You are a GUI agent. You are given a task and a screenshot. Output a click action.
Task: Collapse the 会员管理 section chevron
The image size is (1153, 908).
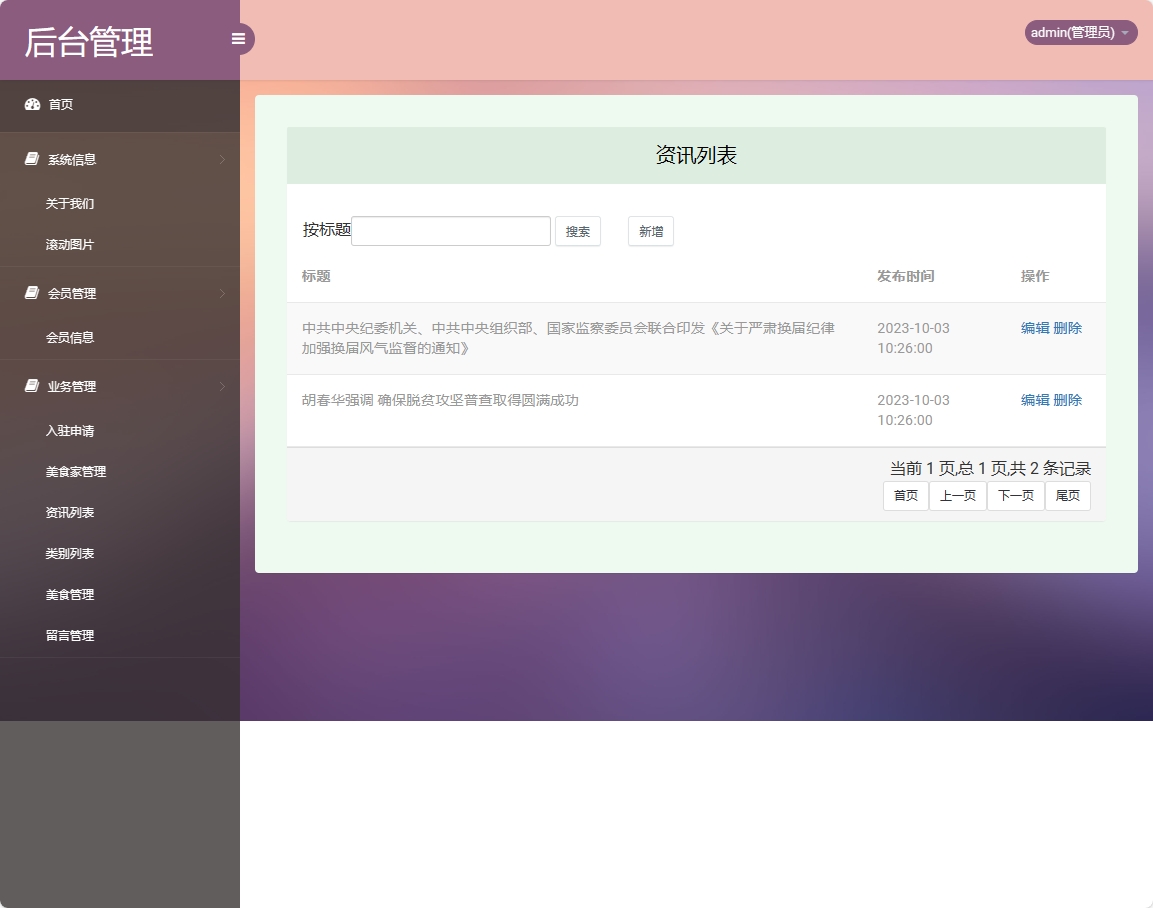(x=222, y=293)
